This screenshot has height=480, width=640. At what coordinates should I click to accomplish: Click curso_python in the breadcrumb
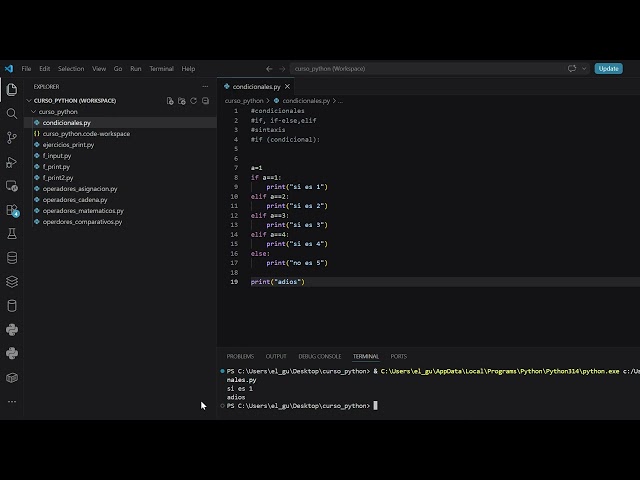coord(244,101)
